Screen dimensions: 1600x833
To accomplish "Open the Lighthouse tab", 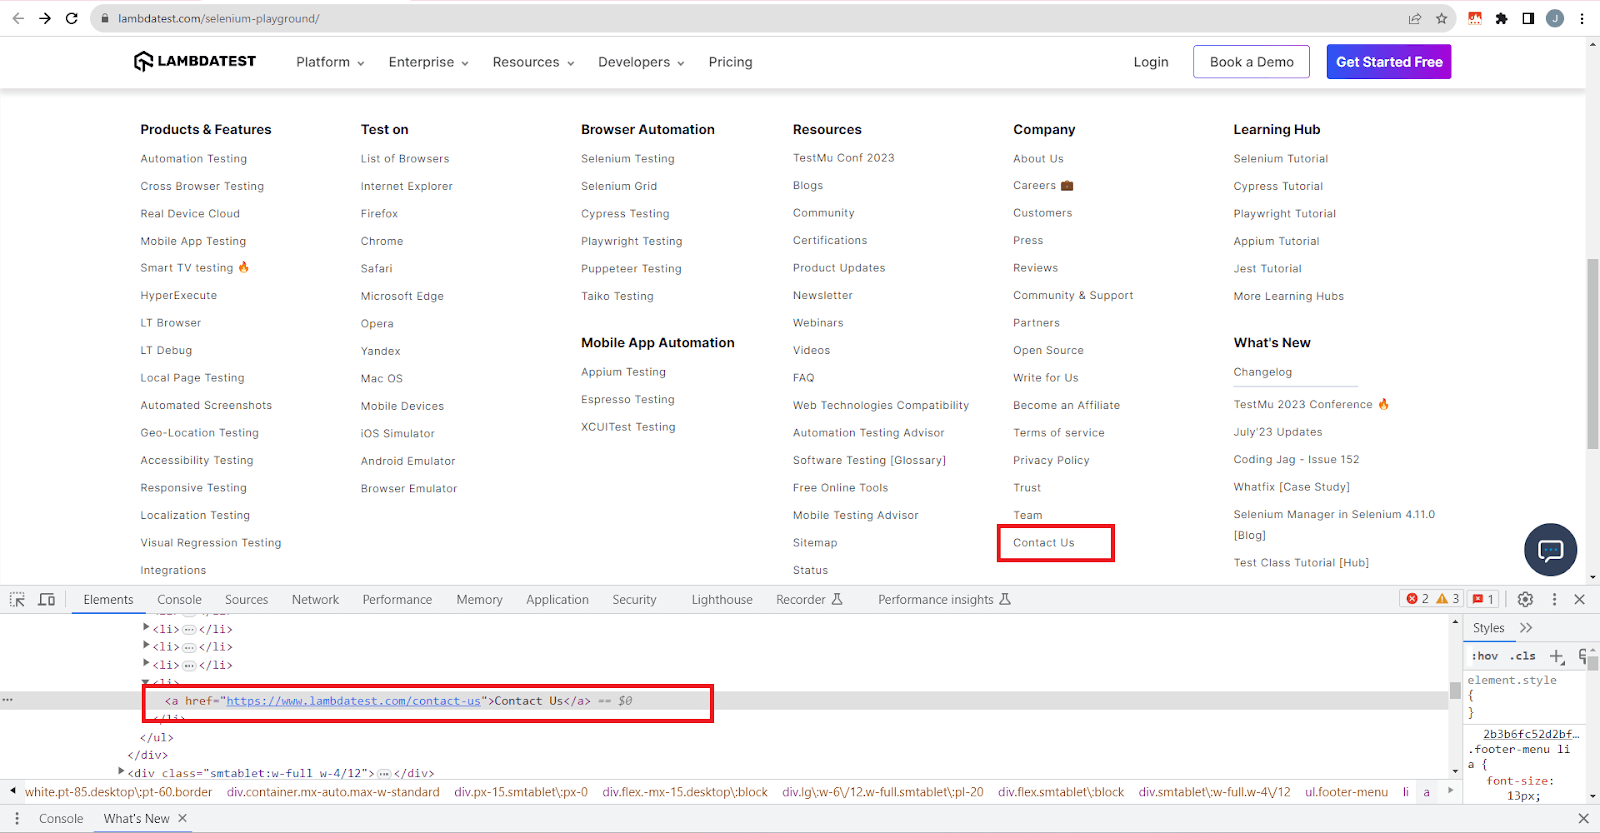I will 722,600.
